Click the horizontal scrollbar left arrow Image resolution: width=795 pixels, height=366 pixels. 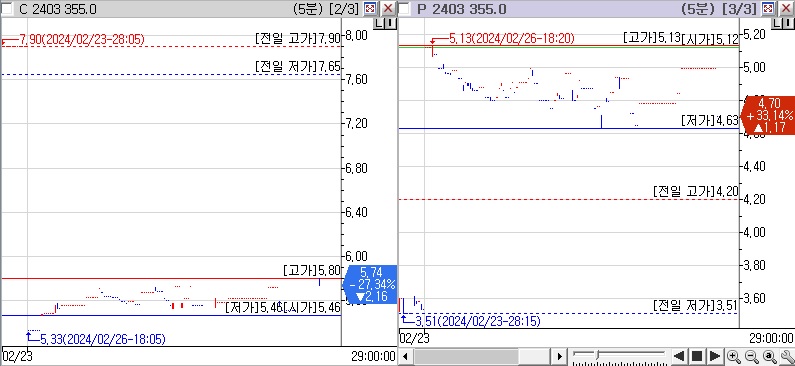[x=405, y=356]
